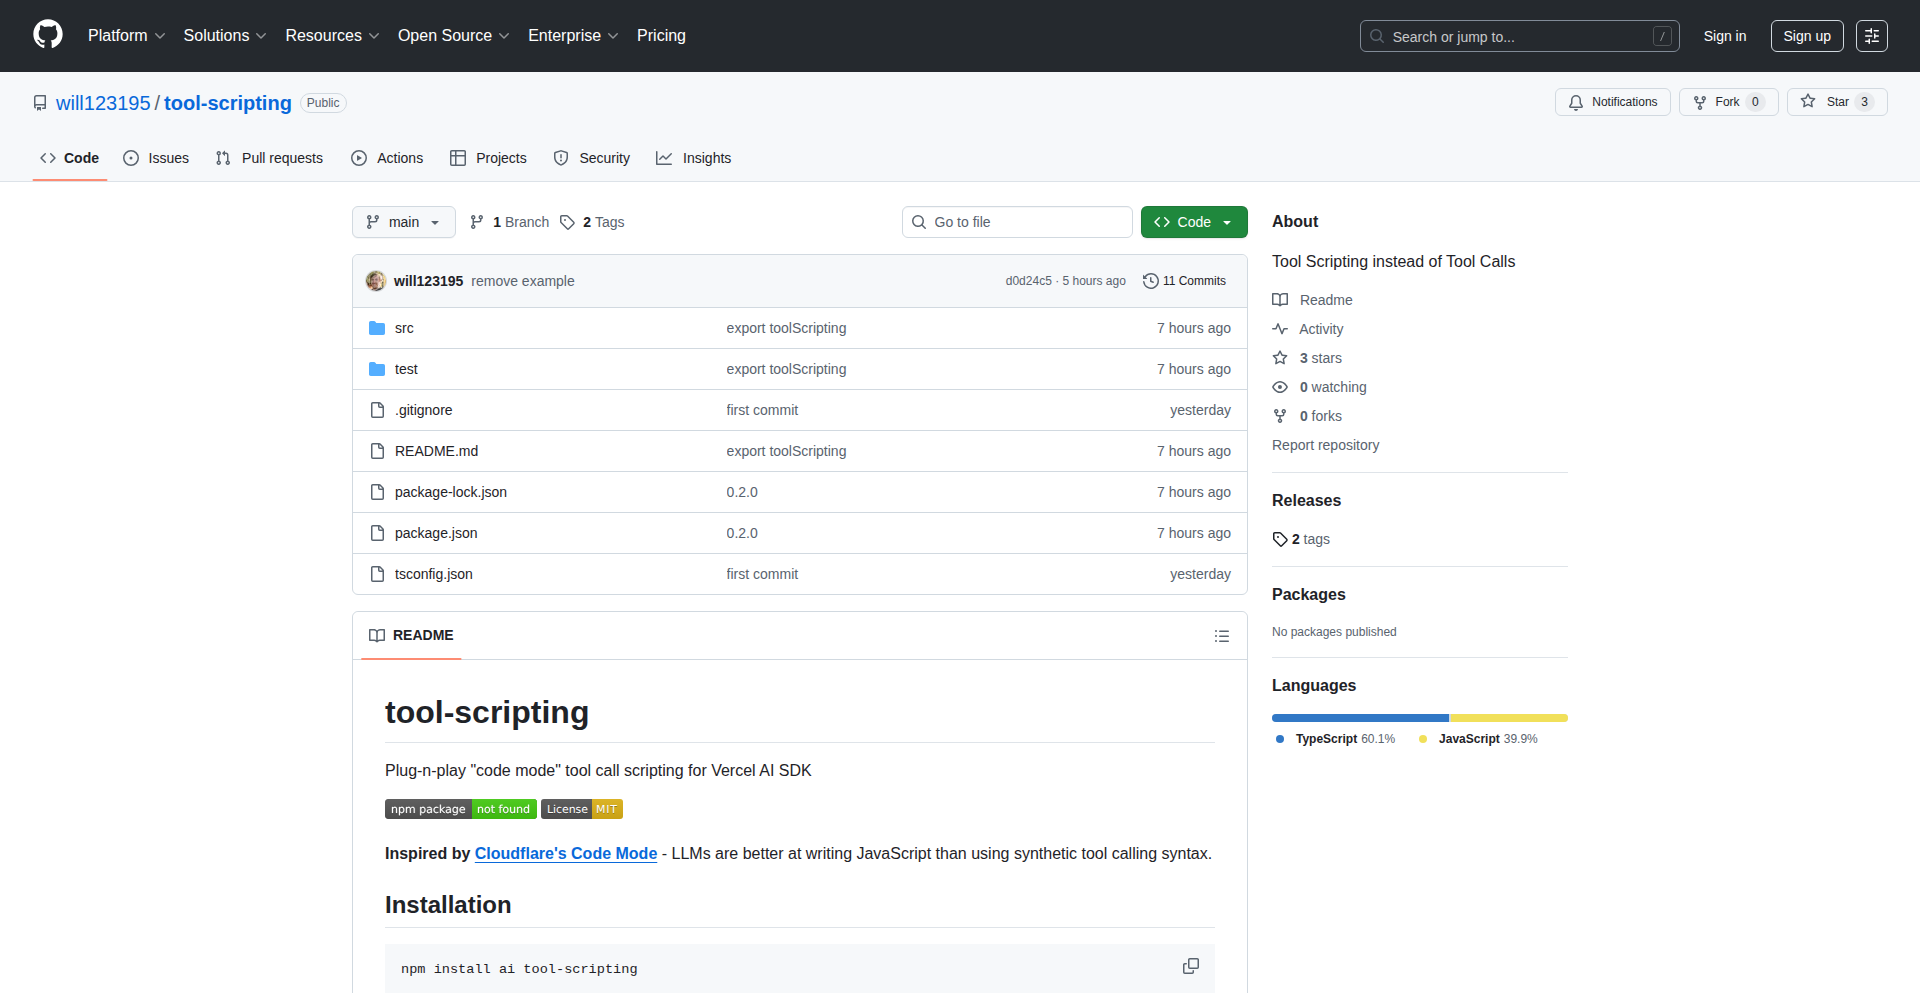The image size is (1920, 993).
Task: Click the npm package badge
Action: 460,809
